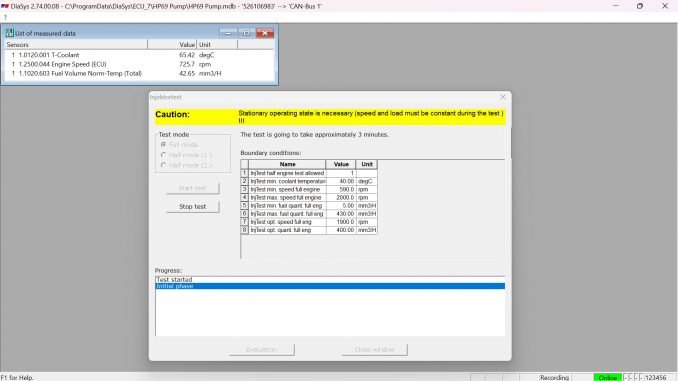Click the 42.65 fuel volume value

[187, 74]
